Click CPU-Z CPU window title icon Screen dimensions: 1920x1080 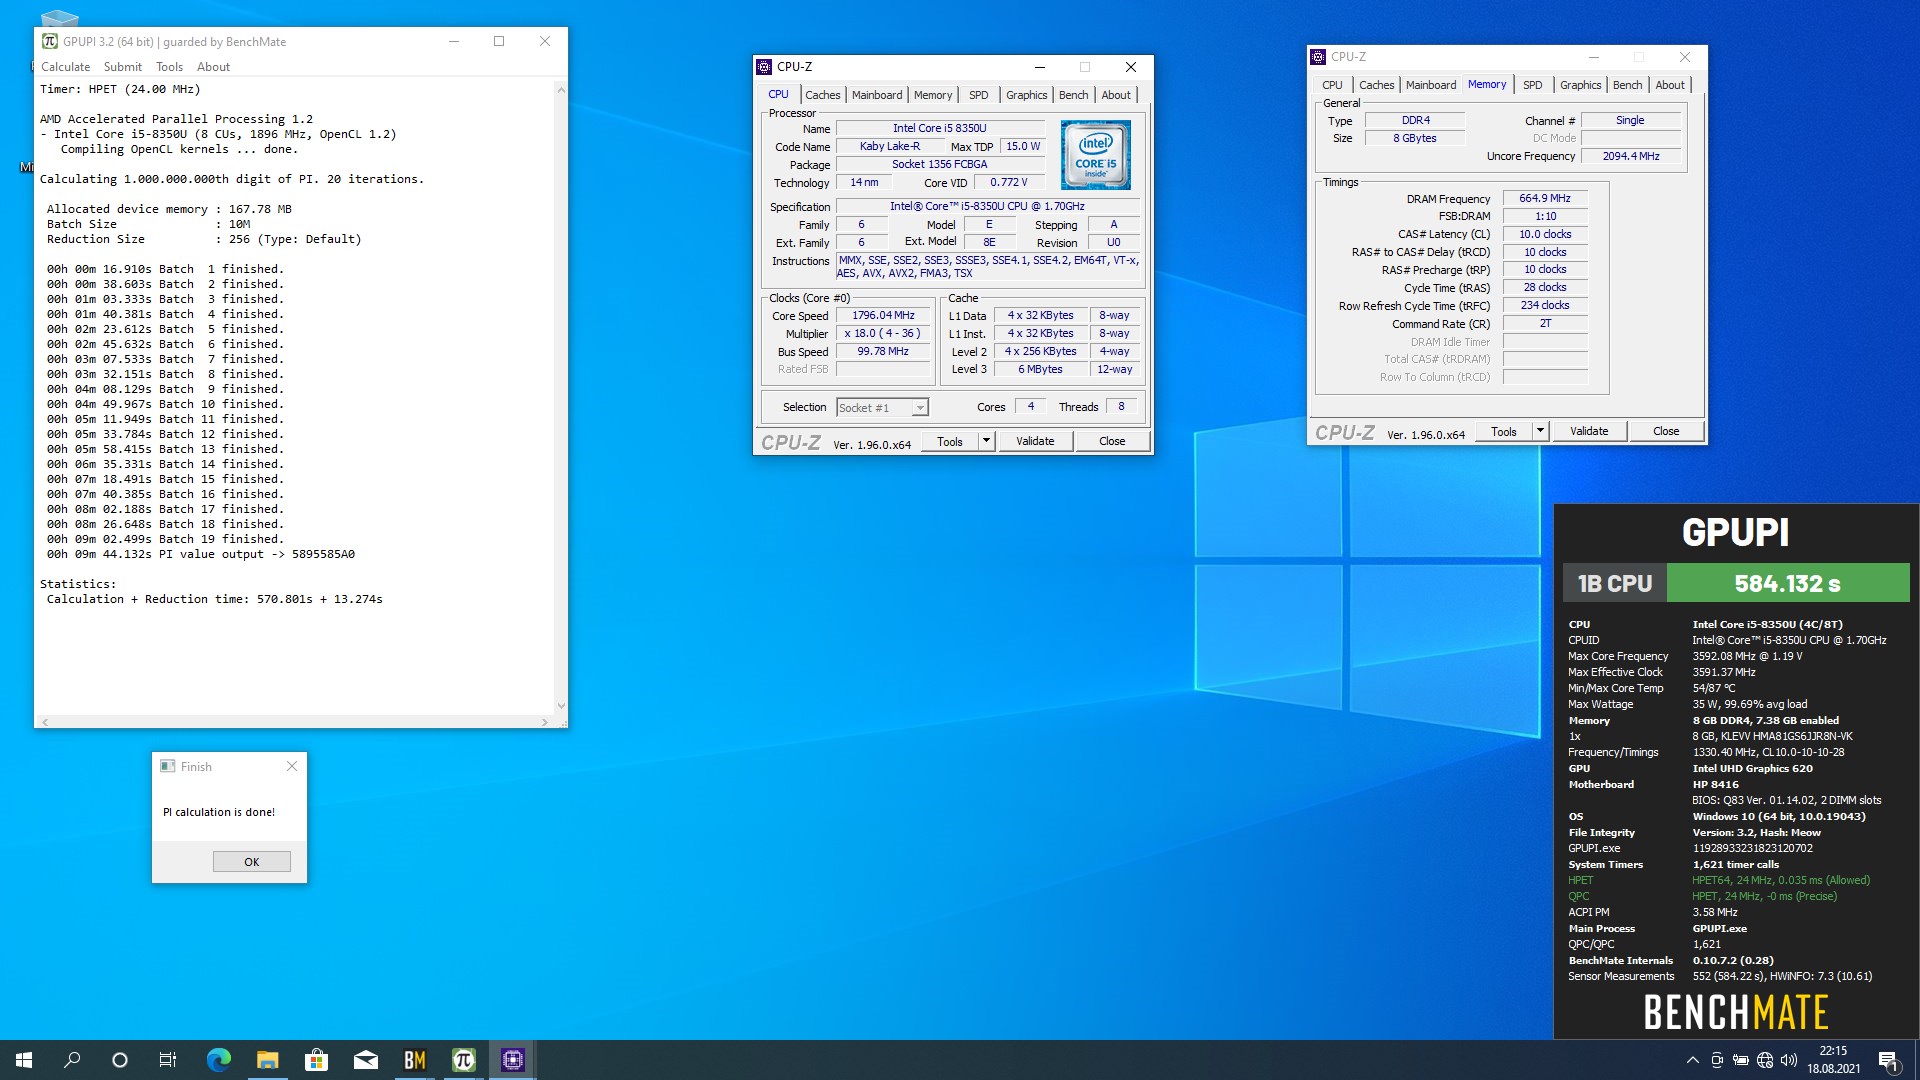(x=764, y=67)
